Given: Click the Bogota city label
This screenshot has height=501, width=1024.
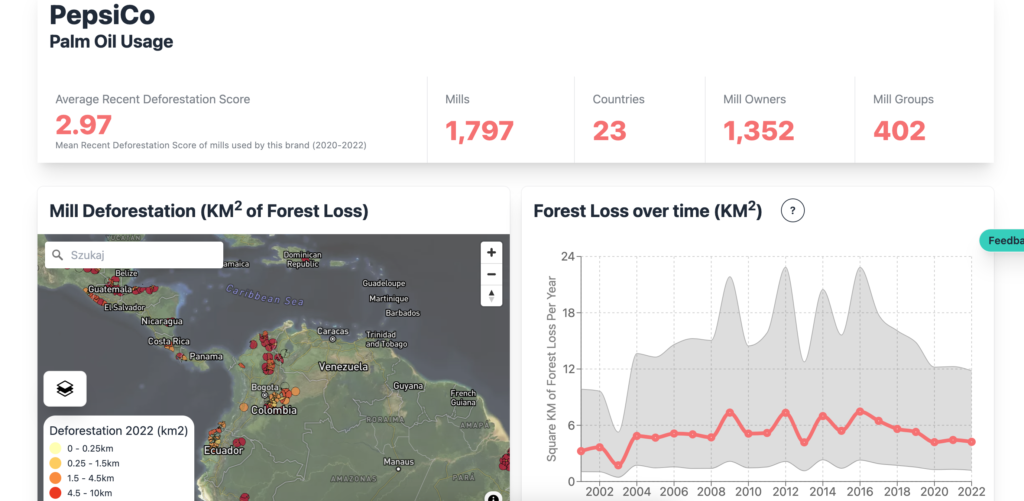Looking at the screenshot, I should (266, 387).
